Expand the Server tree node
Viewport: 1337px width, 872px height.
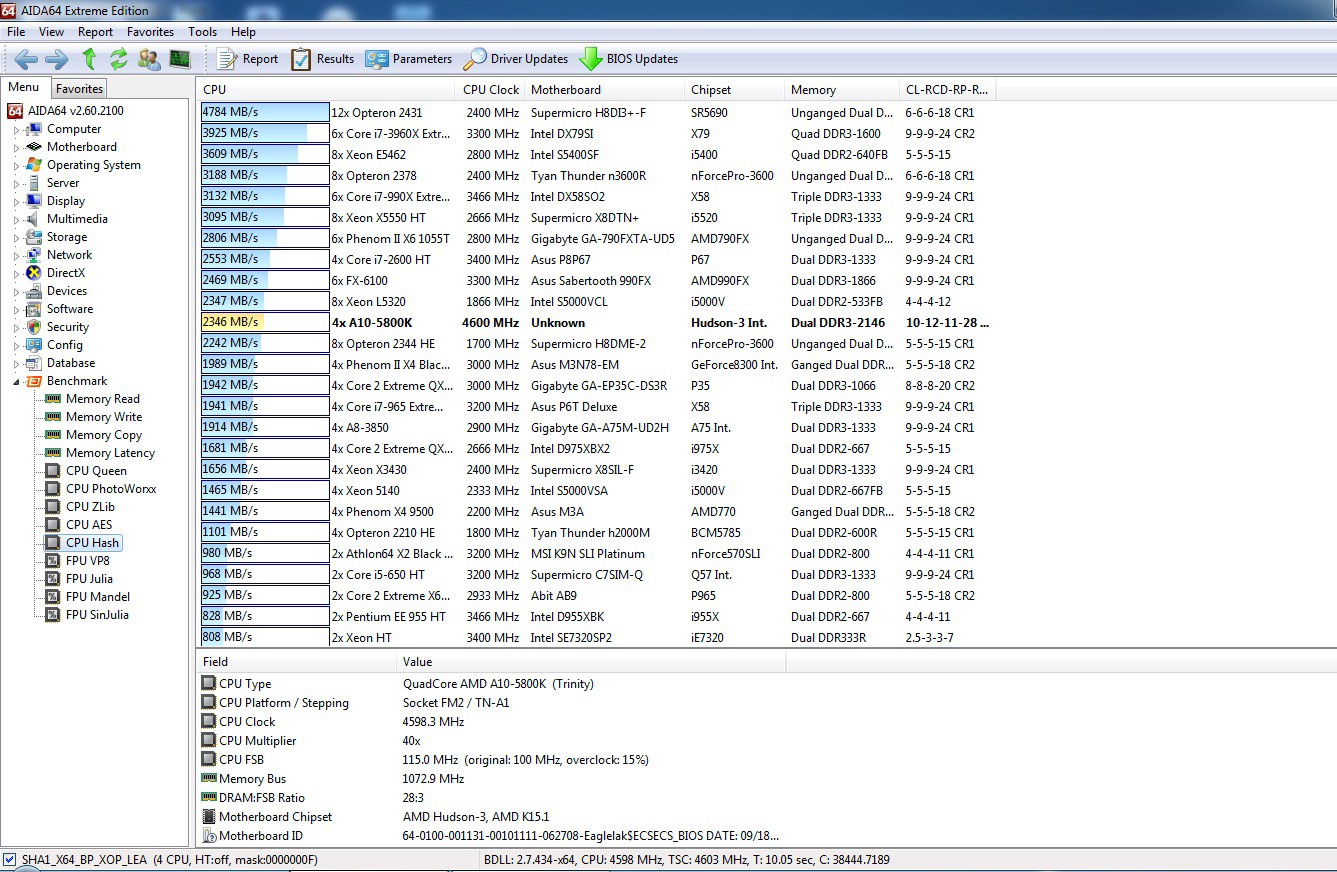tap(16, 184)
